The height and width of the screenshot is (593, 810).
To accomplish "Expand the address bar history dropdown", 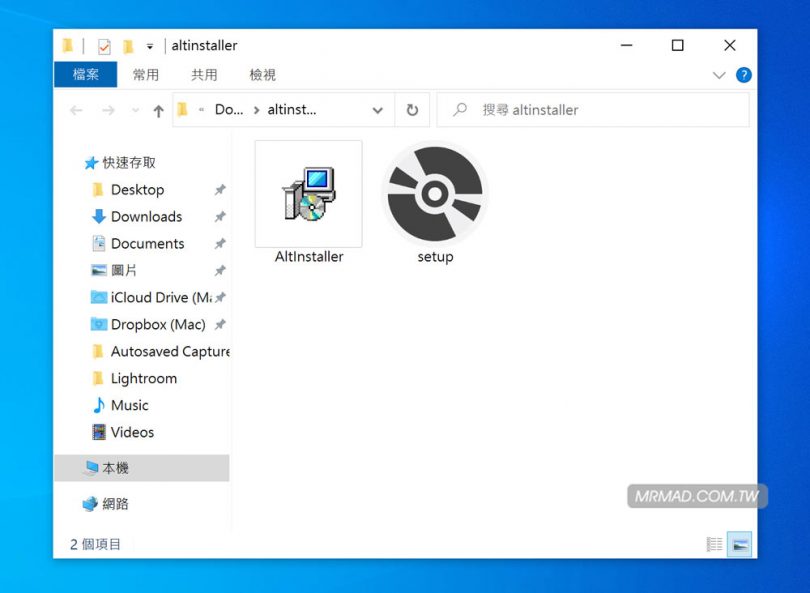I will 377,110.
